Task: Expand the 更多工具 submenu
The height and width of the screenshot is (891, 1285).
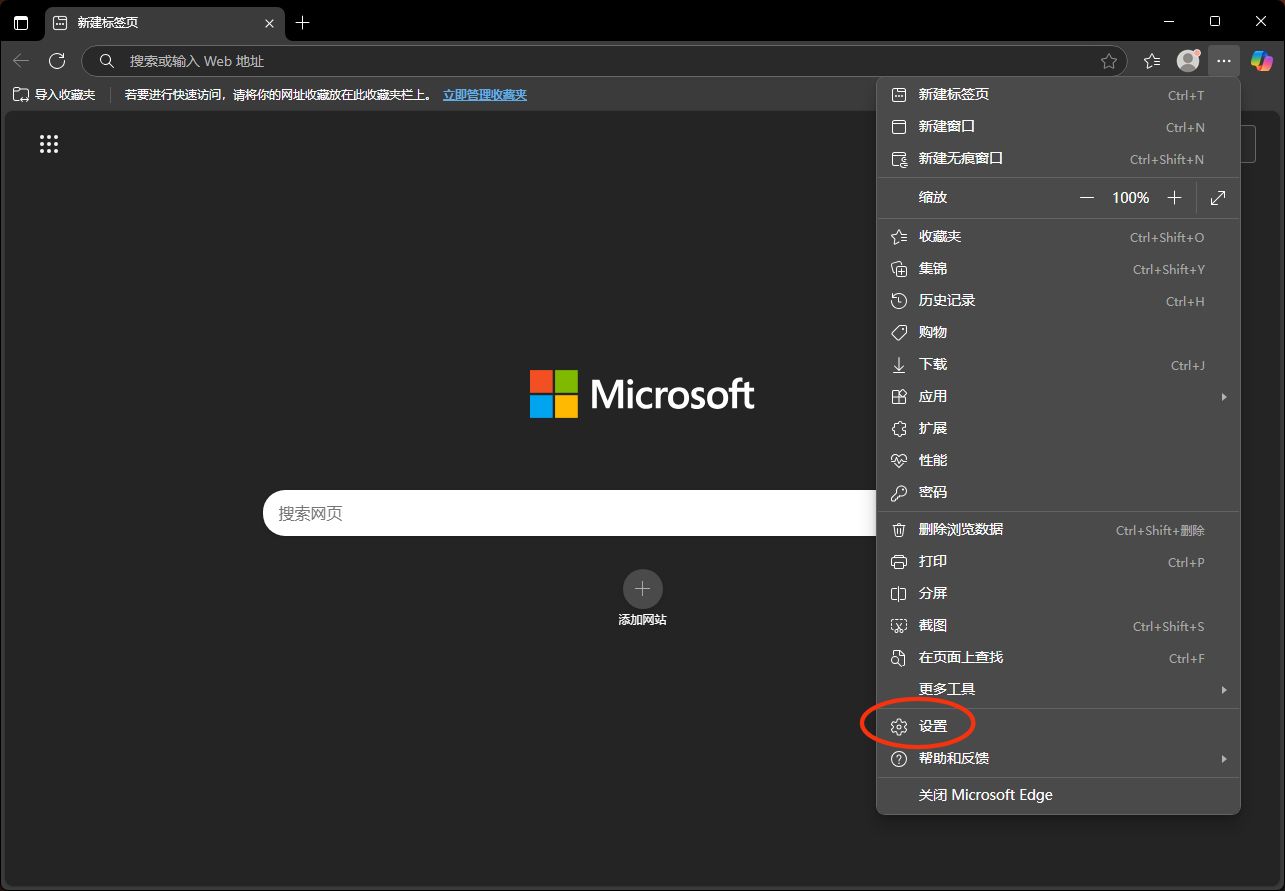Action: pos(1058,690)
